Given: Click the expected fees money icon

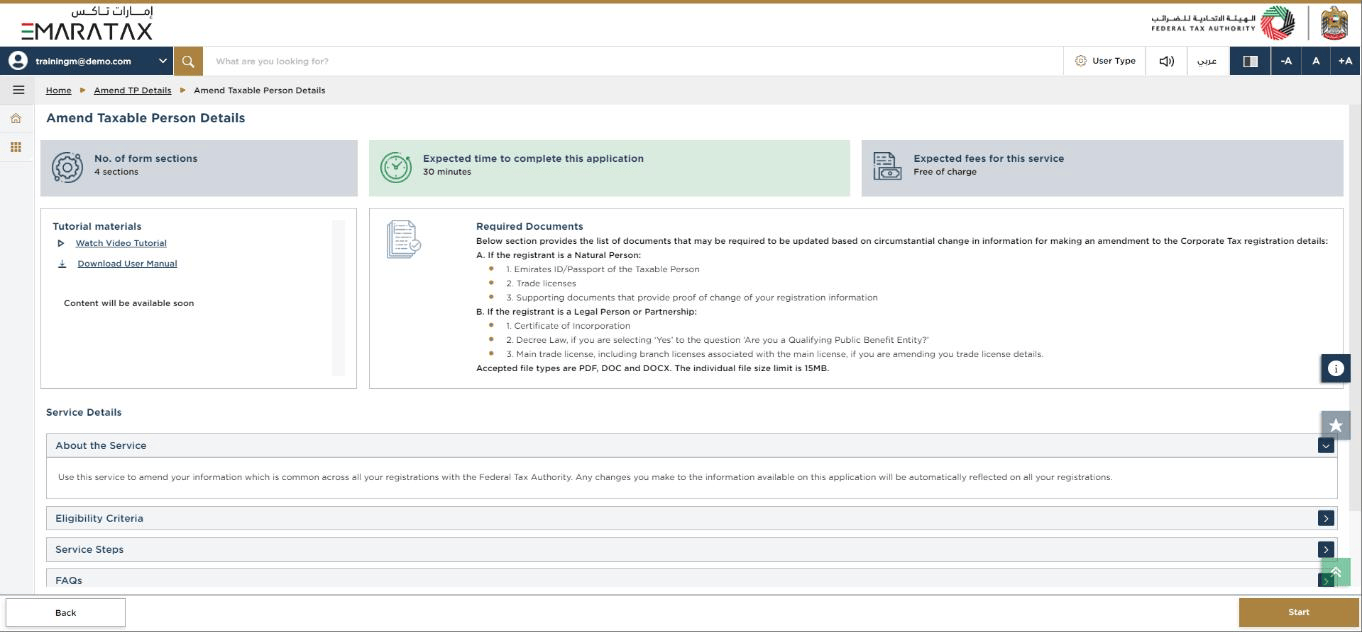Looking at the screenshot, I should point(887,167).
